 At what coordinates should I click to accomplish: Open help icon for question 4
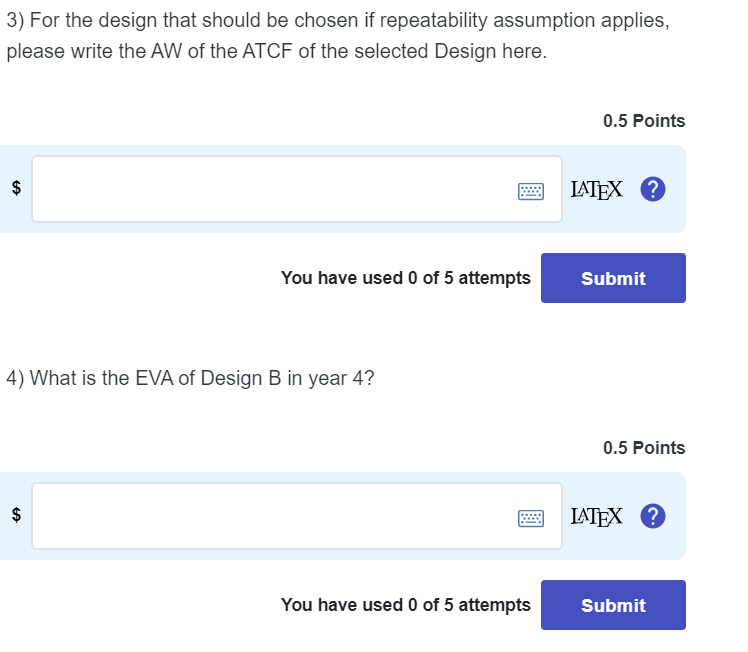(x=652, y=516)
